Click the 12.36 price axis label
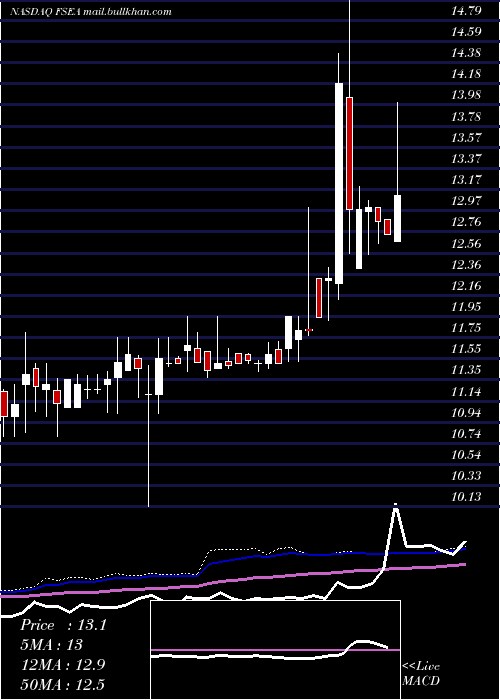This screenshot has width=500, height=700. (x=466, y=264)
